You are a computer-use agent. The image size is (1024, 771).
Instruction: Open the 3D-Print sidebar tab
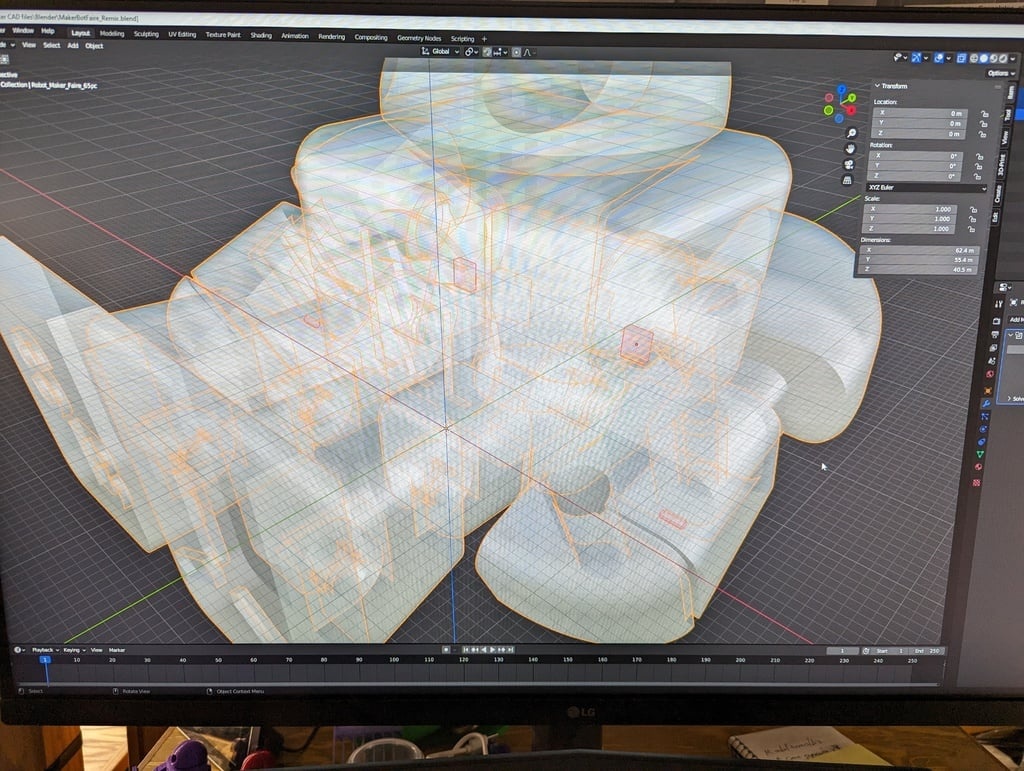tap(1001, 164)
